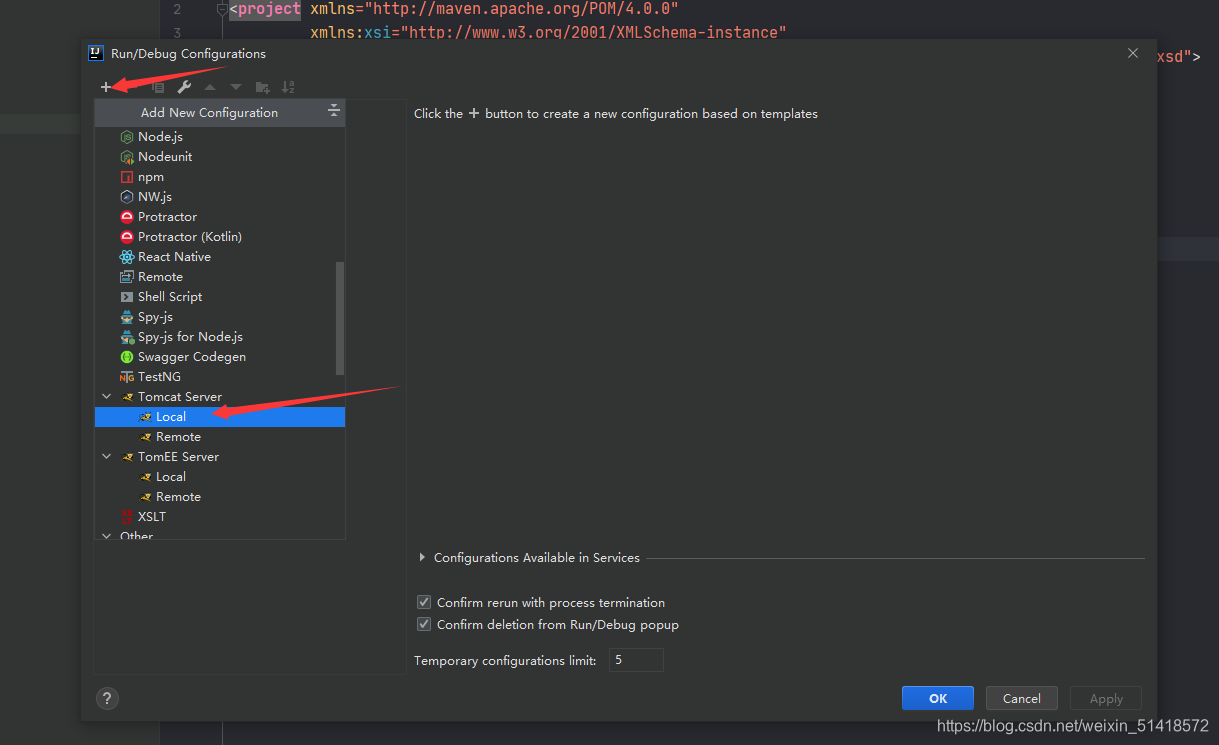
Task: Select Local under TomEE Server
Action: click(220, 477)
